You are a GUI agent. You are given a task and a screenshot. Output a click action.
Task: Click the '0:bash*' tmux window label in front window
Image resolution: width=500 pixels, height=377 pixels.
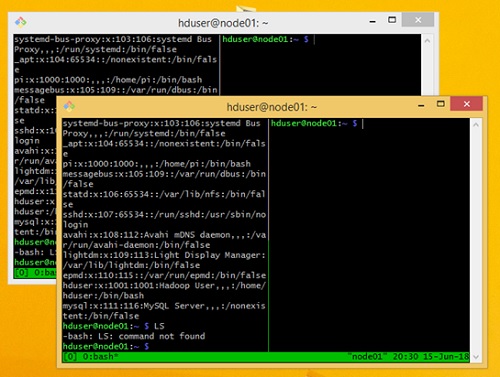point(100,357)
